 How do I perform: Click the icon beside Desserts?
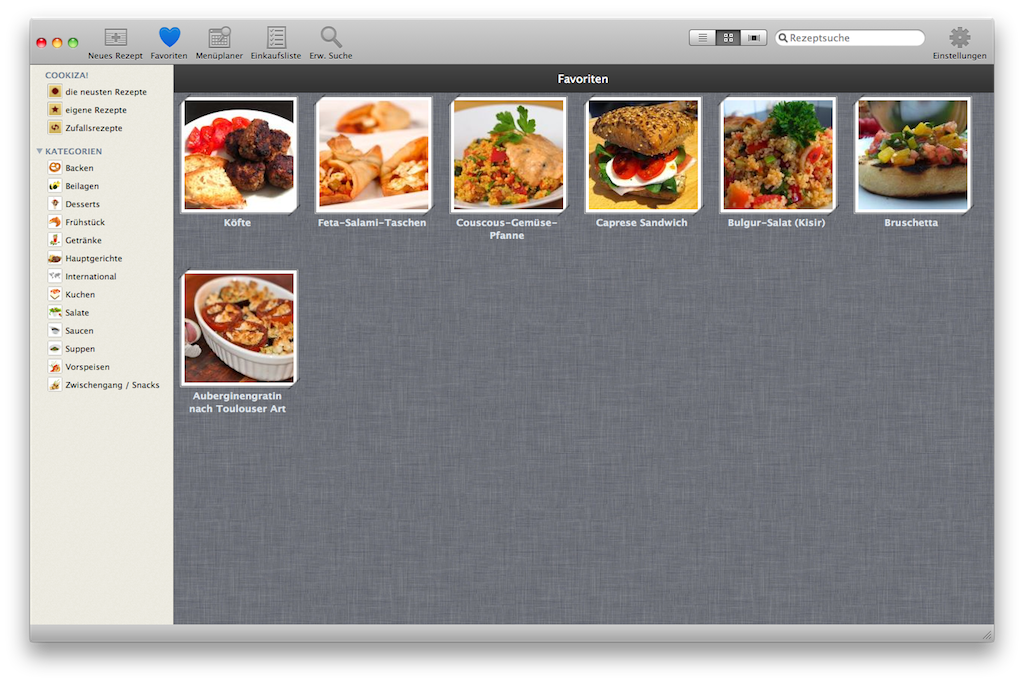pos(55,204)
